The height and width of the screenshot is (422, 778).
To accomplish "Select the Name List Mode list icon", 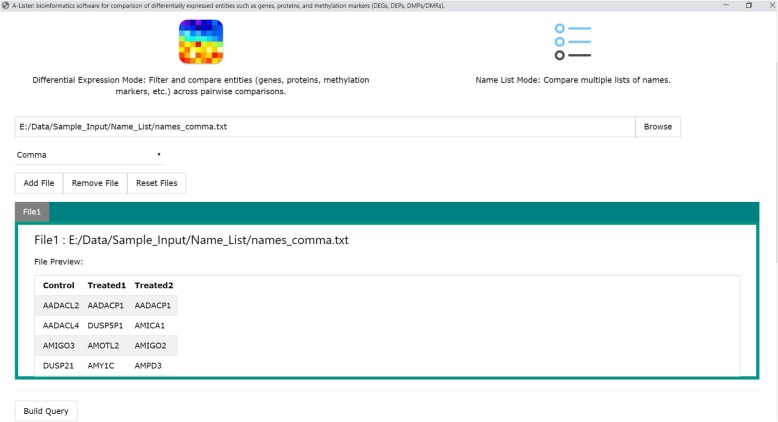I will [572, 42].
